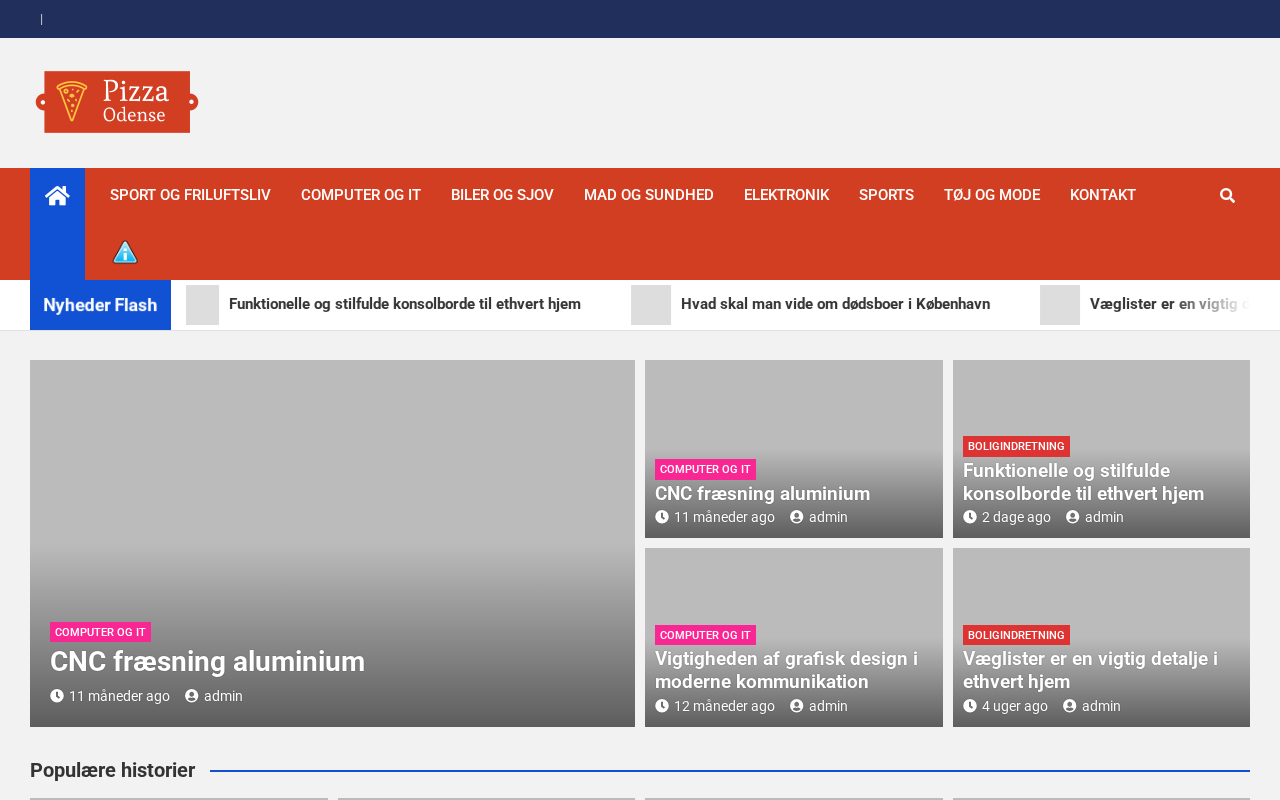1280x800 pixels.
Task: Click thumbnail beside 'Hvad skal man vide' headline
Action: 651,305
